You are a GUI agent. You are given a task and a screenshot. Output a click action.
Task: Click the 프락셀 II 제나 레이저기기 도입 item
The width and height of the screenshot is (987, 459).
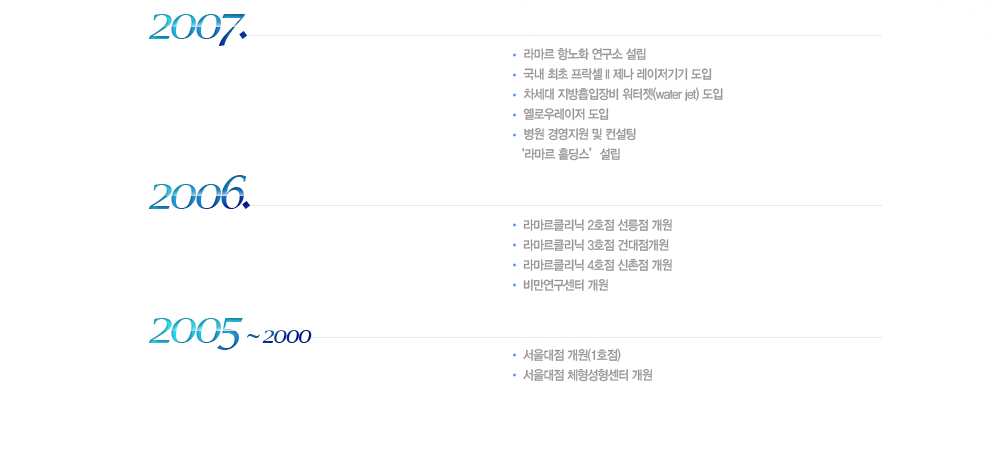pos(617,74)
